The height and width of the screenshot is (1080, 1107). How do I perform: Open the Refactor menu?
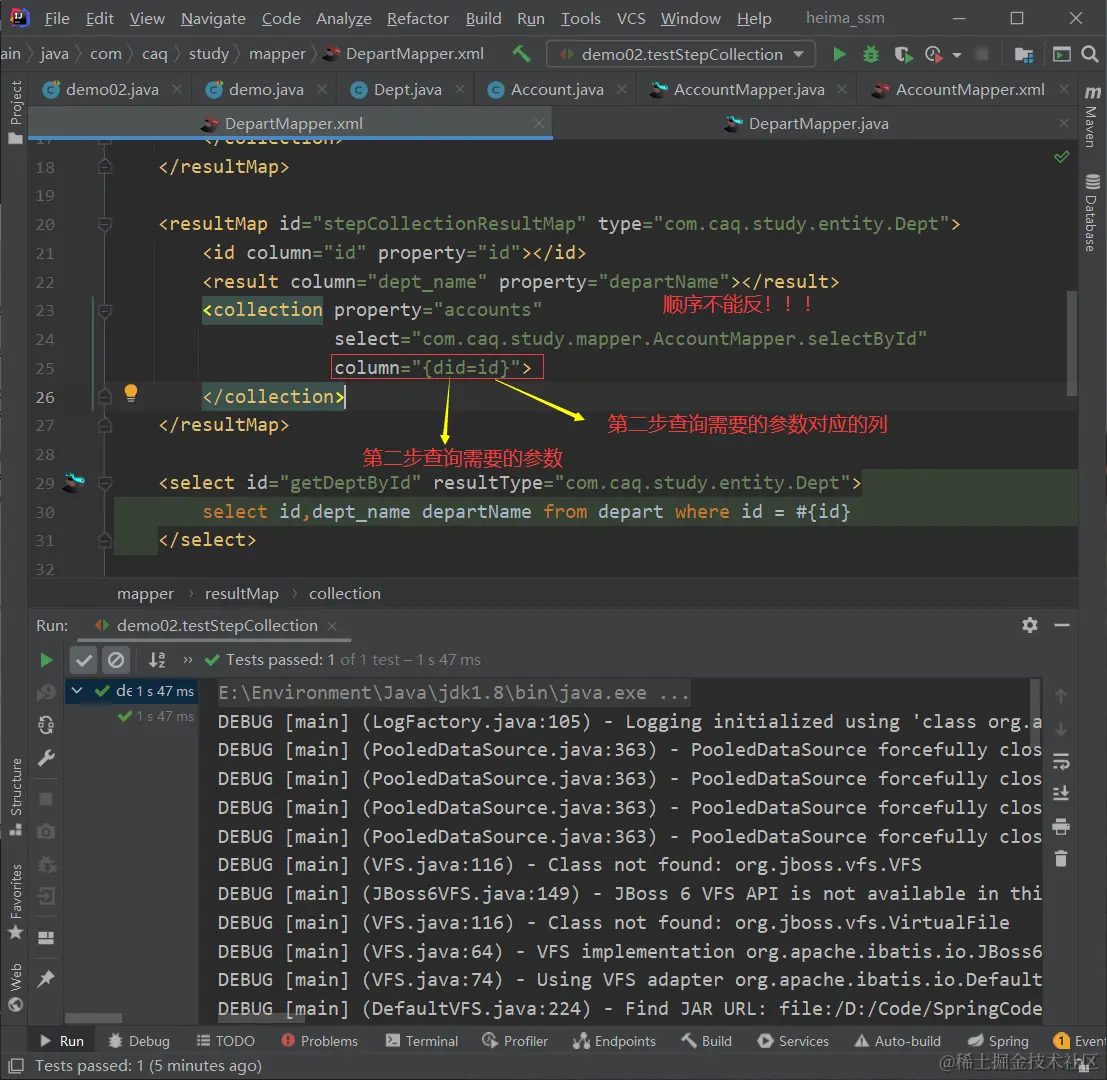tap(417, 18)
